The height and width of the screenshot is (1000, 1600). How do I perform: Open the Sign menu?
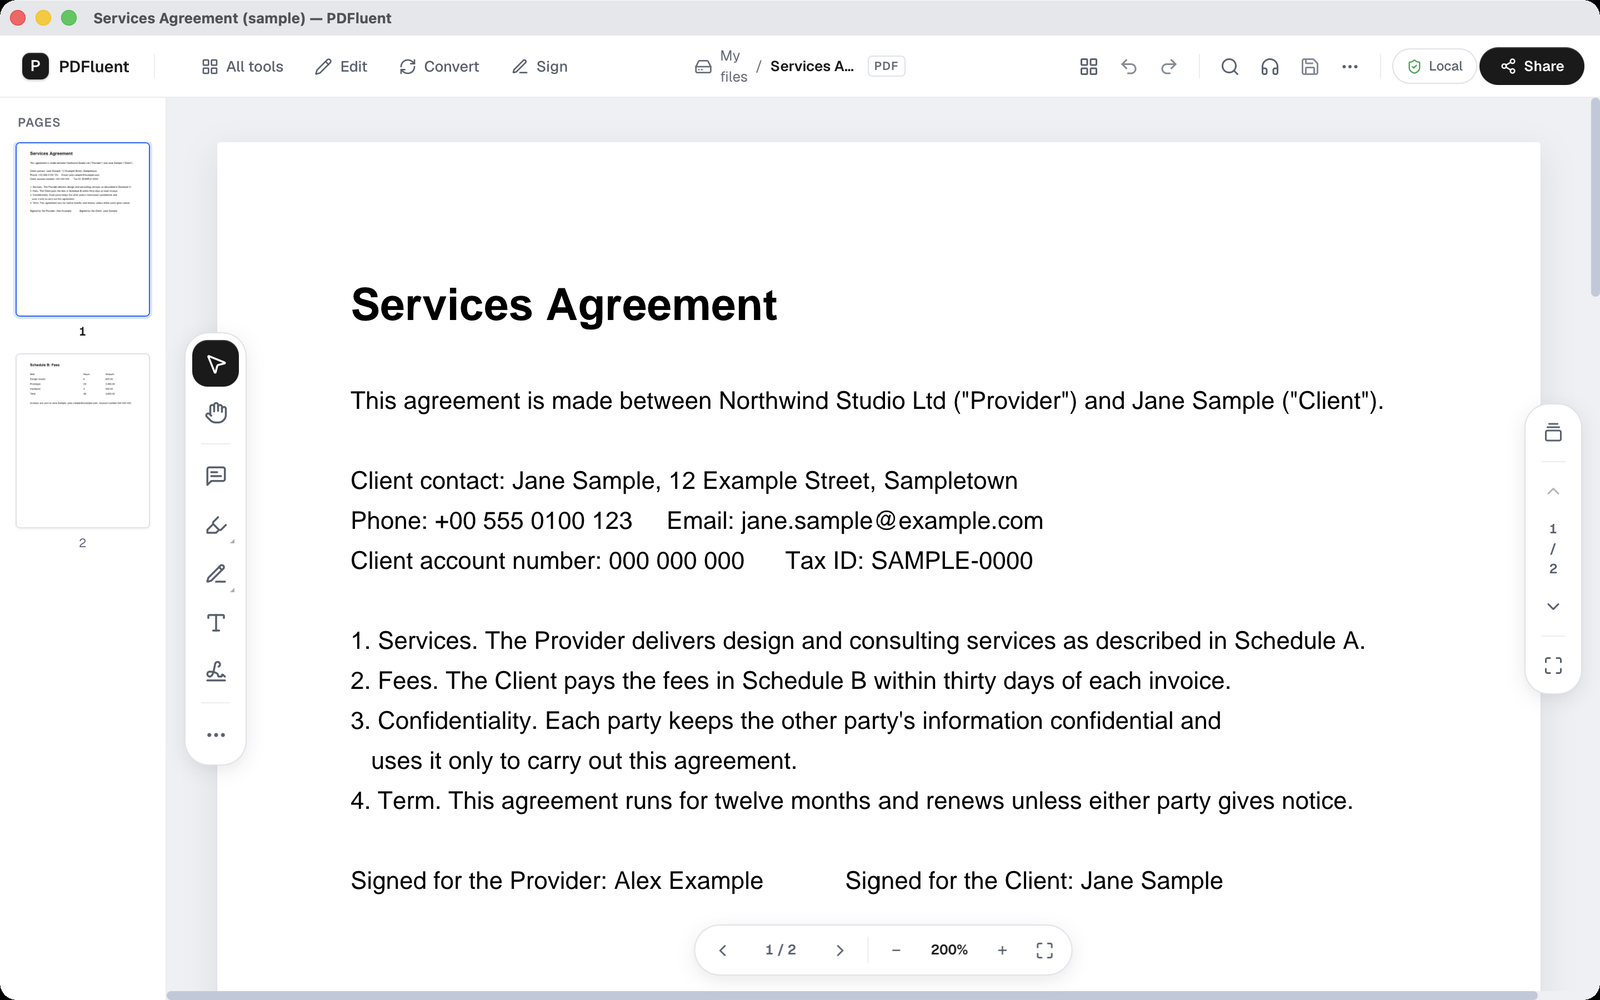pyautogui.click(x=540, y=66)
